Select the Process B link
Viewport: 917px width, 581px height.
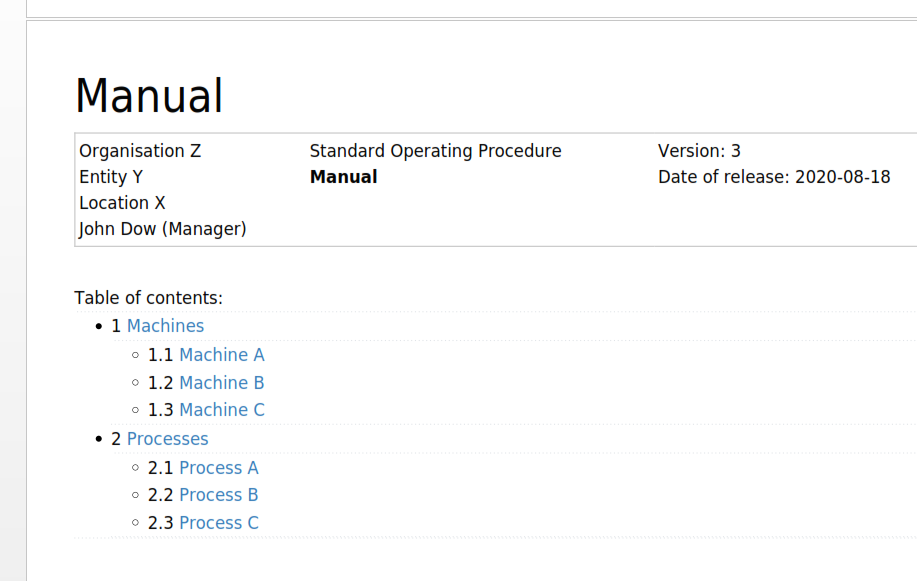[x=219, y=495]
